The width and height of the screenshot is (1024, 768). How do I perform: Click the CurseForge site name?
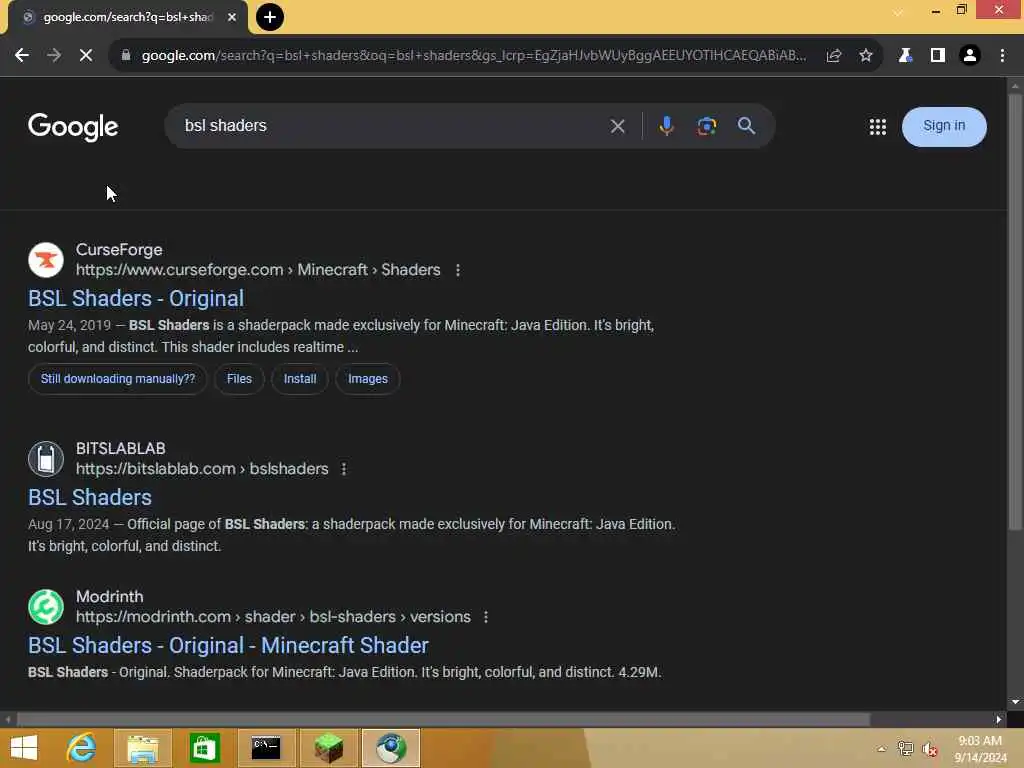click(x=119, y=250)
